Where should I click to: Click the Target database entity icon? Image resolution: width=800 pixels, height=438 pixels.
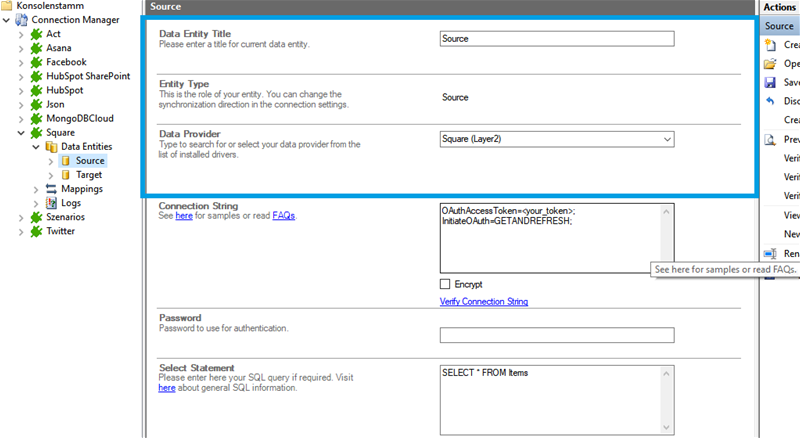(66, 174)
